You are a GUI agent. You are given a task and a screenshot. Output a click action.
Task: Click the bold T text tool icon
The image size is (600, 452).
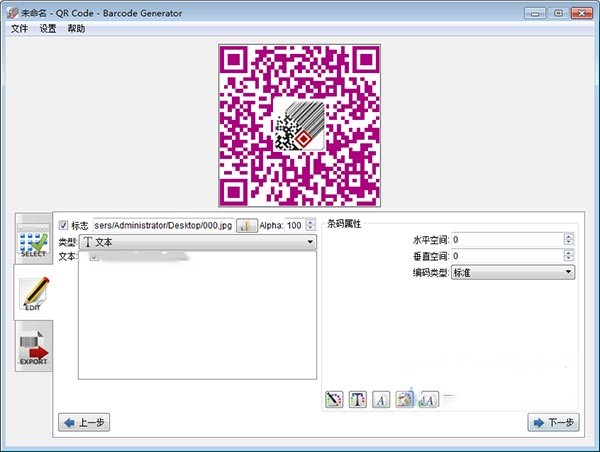click(x=358, y=399)
